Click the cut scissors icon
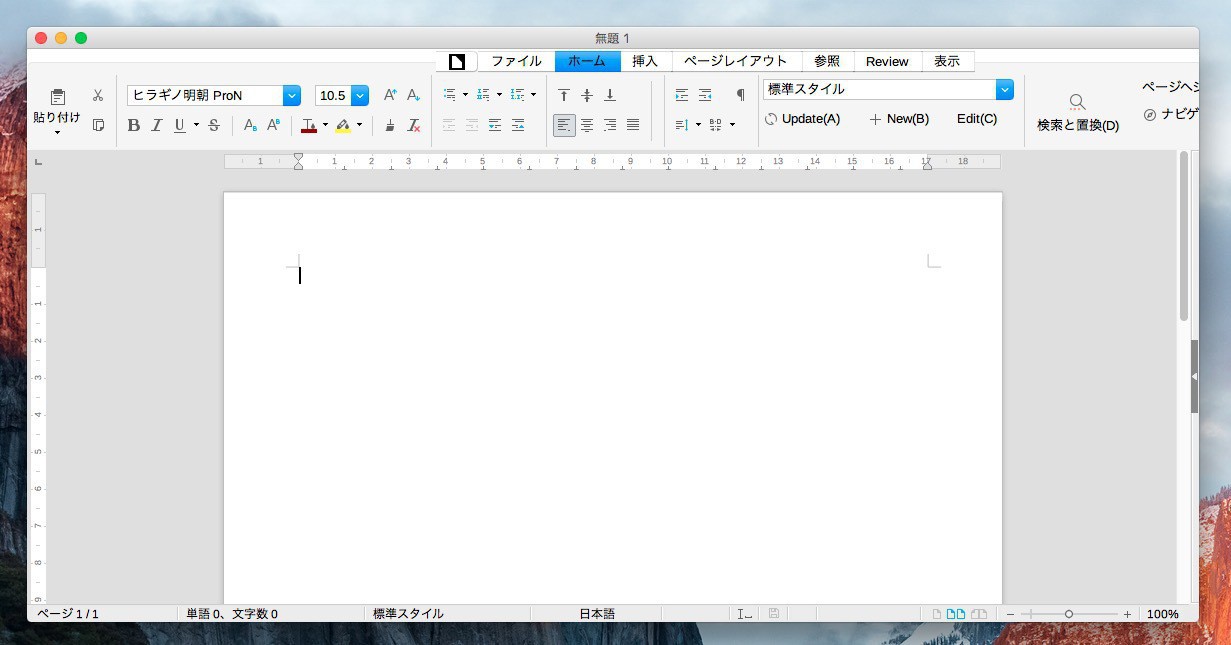This screenshot has width=1231, height=645. pos(98,95)
